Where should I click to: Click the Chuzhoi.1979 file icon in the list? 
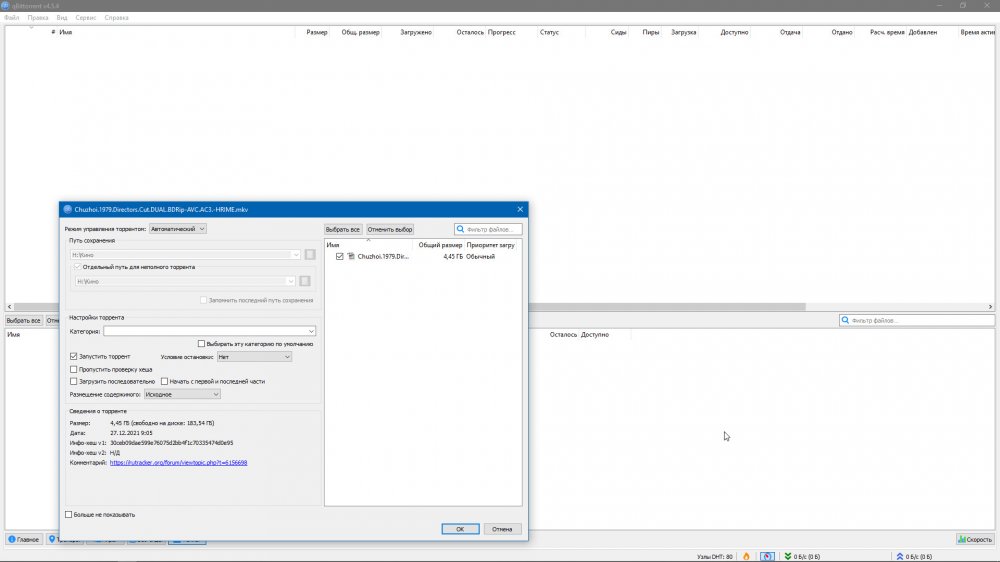click(351, 257)
